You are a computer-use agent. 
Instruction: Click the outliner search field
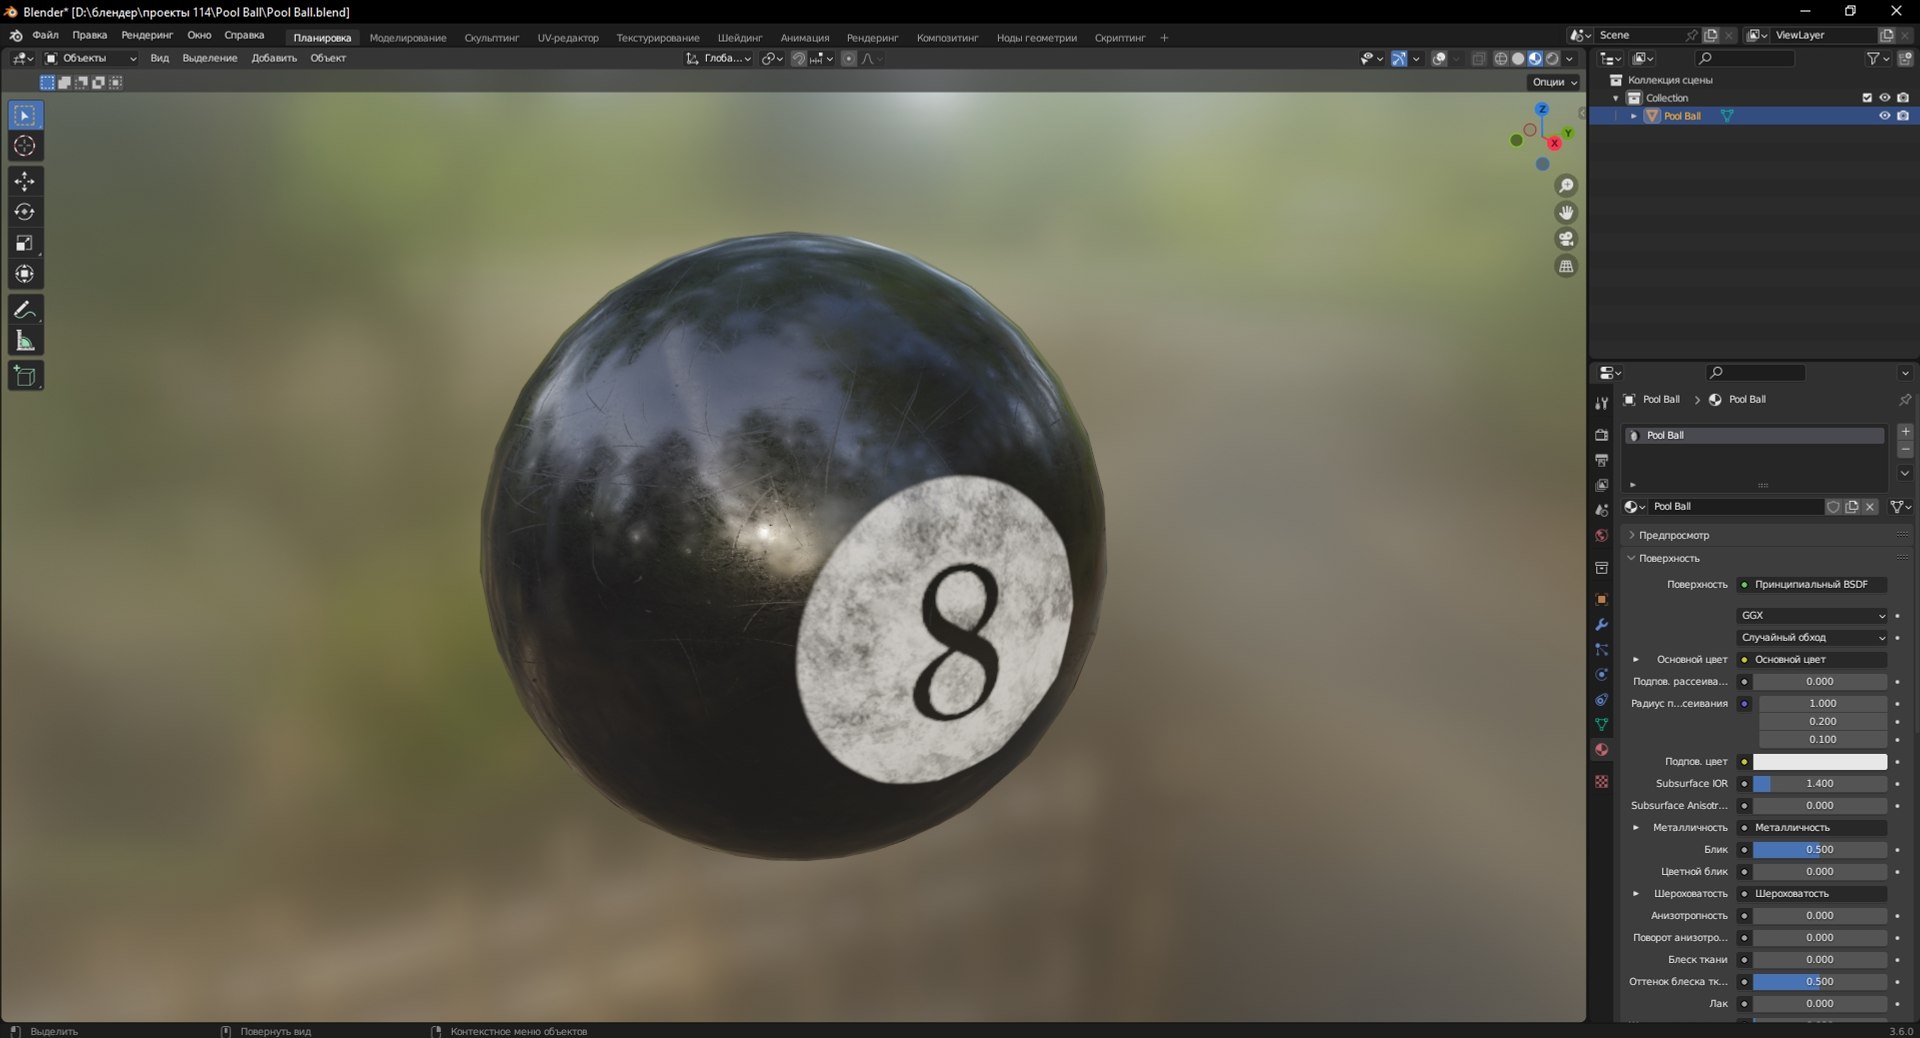pos(1745,59)
